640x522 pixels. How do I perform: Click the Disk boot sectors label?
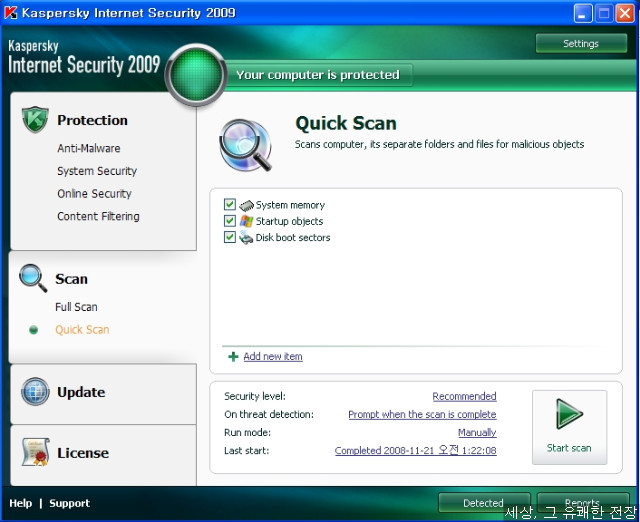coord(293,238)
